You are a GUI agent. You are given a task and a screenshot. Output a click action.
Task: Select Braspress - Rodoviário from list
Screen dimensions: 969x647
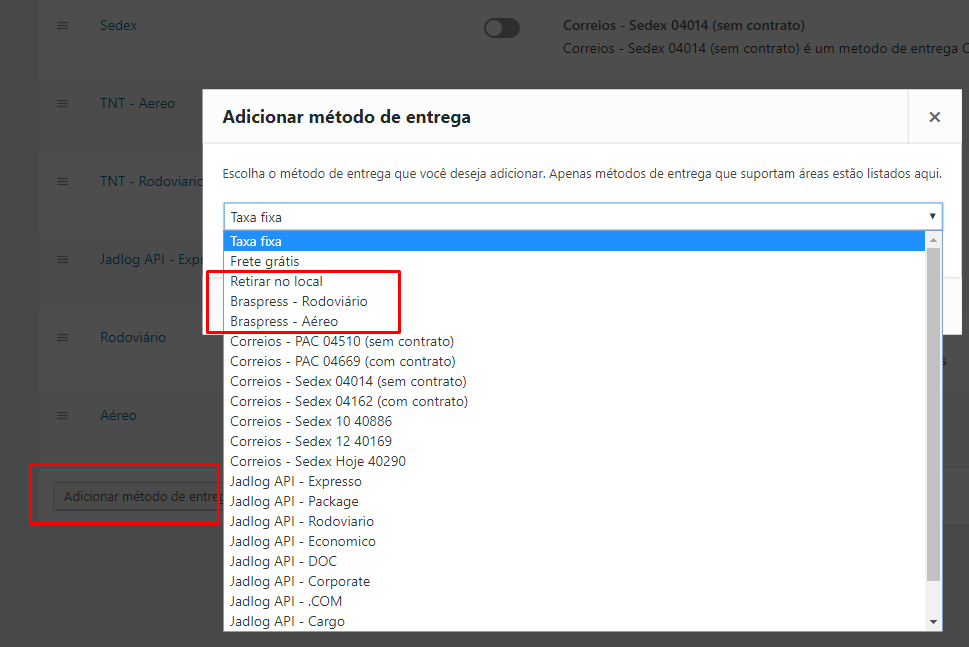click(x=299, y=301)
